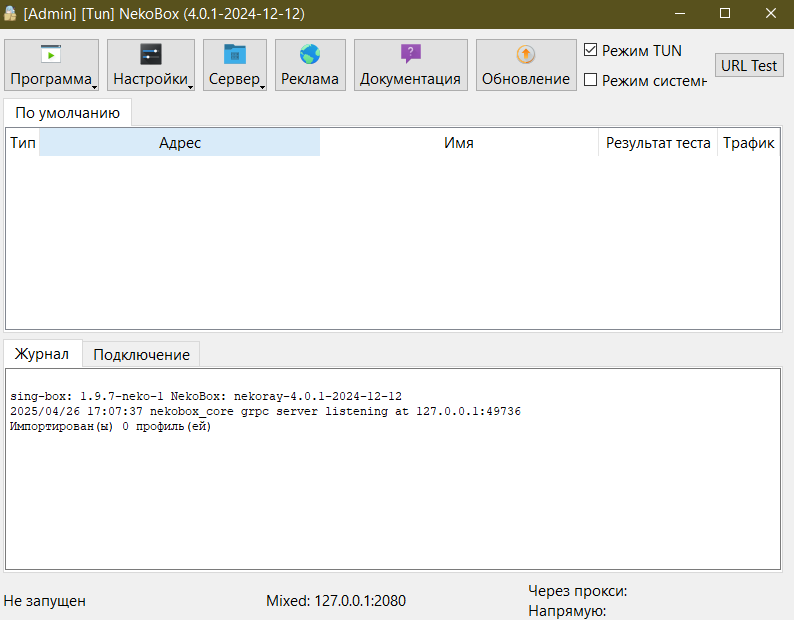Open the Программа menu button
The height and width of the screenshot is (620, 794).
tap(51, 65)
